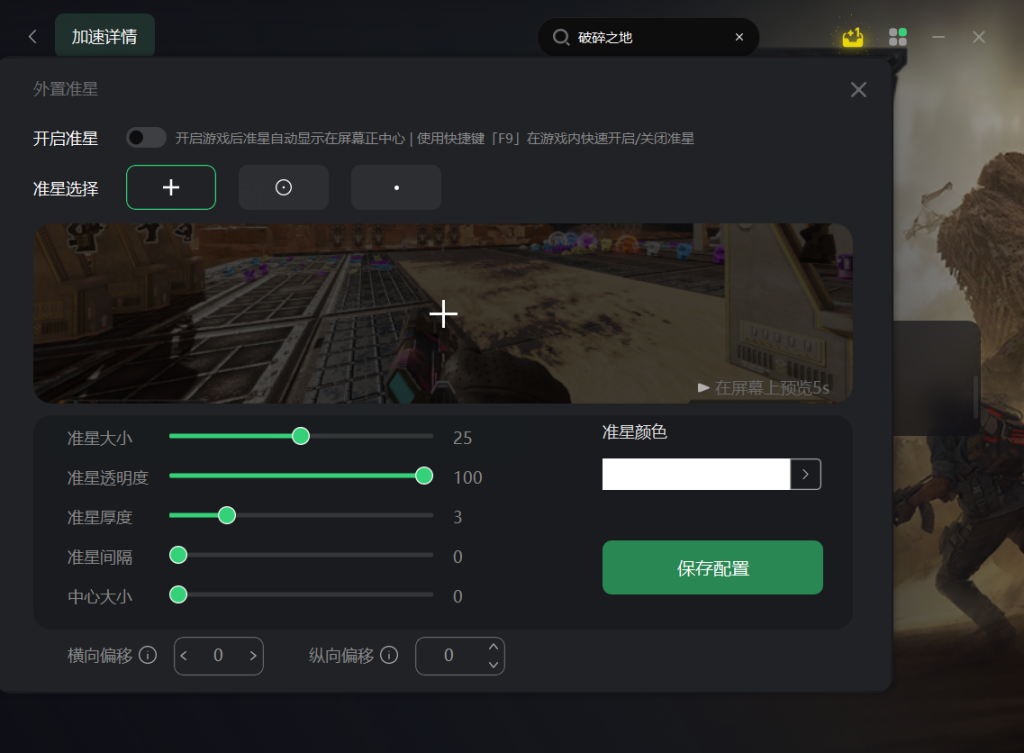This screenshot has width=1024, height=753.
Task: Open the yellow gift box icon
Action: tap(852, 37)
